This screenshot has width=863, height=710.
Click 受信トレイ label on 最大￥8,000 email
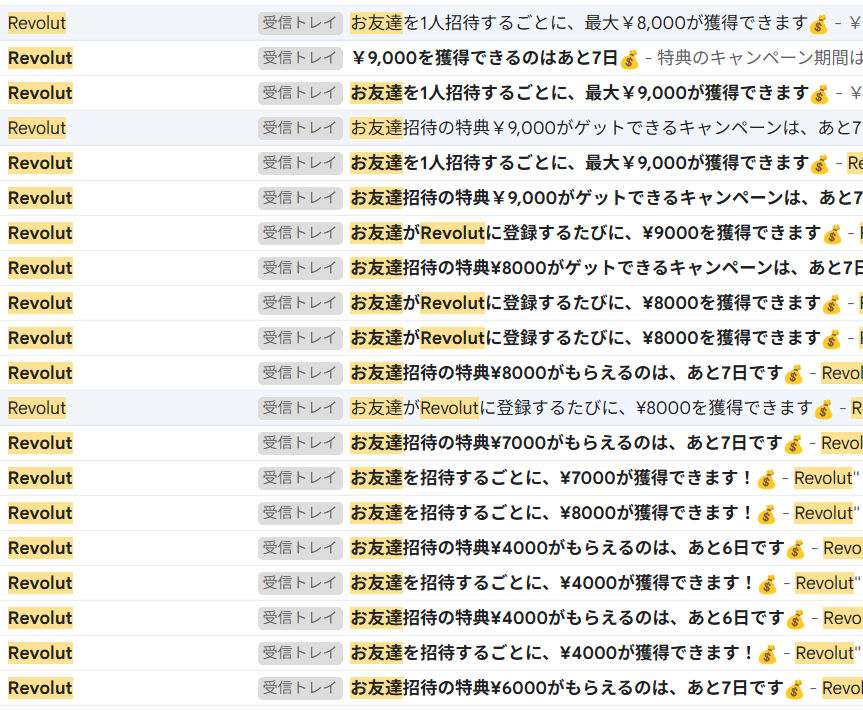[x=300, y=23]
